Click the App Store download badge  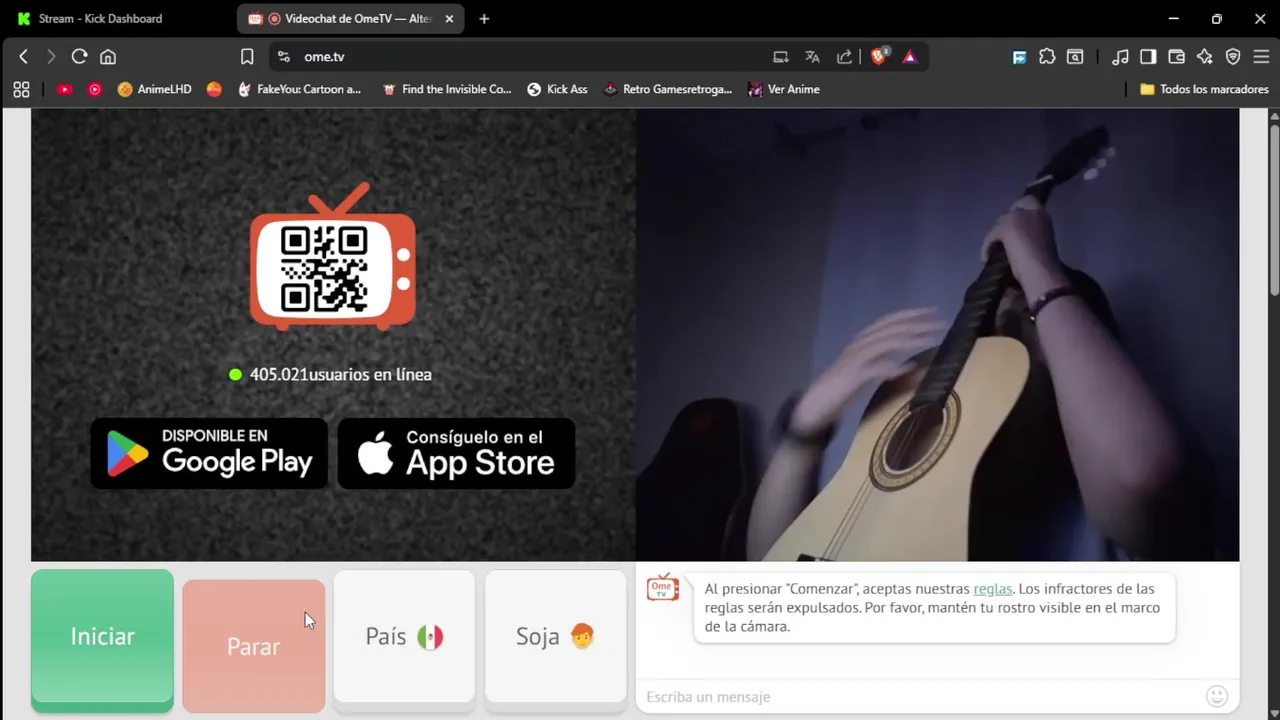tap(456, 453)
